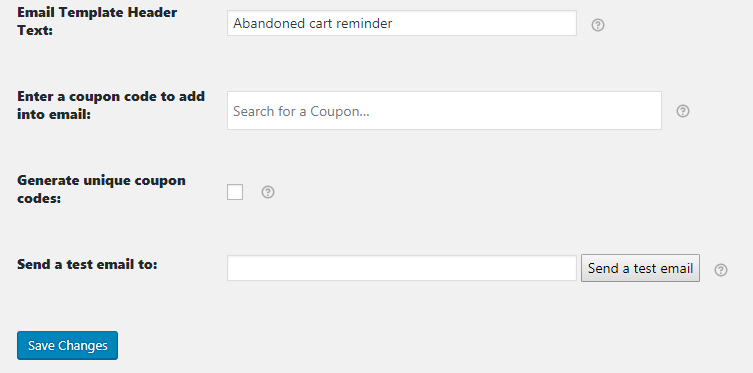Viewport: 753px width, 373px height.
Task: Click the blue Save Changes button
Action: [x=67, y=345]
